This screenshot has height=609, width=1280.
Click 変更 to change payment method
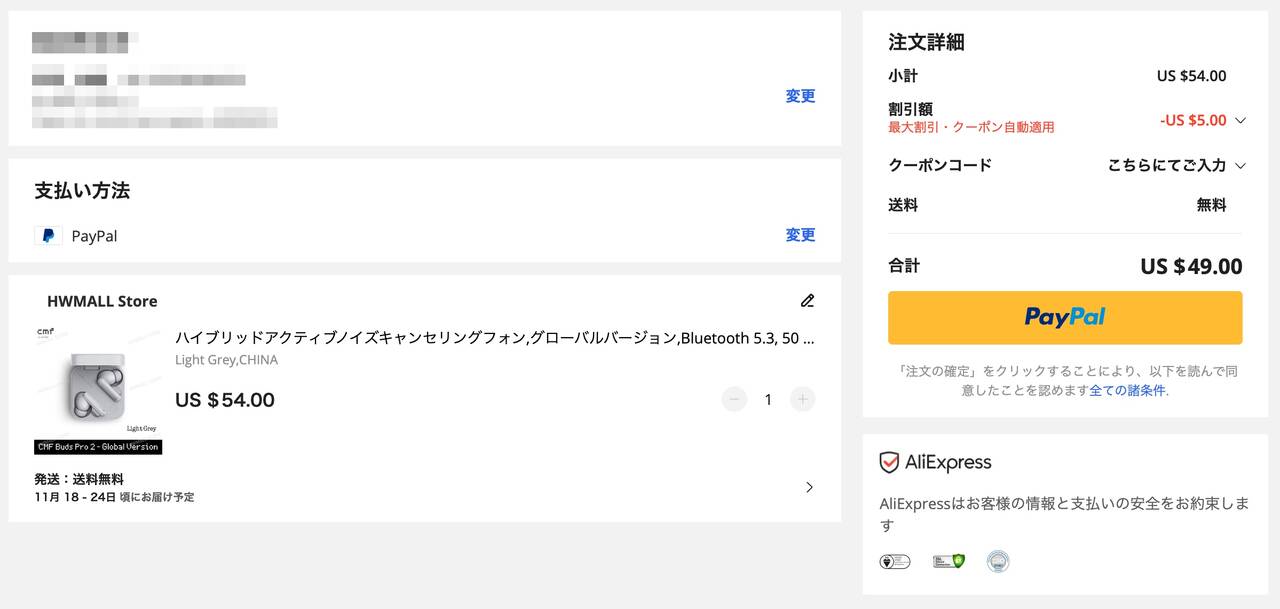[x=800, y=235]
